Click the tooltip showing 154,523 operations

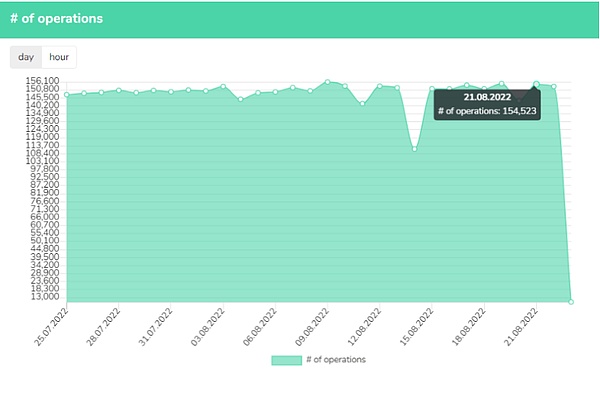click(x=487, y=104)
